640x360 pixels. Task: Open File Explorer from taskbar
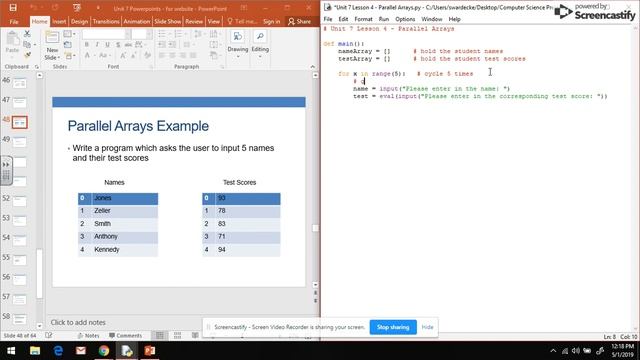[x=35, y=351]
